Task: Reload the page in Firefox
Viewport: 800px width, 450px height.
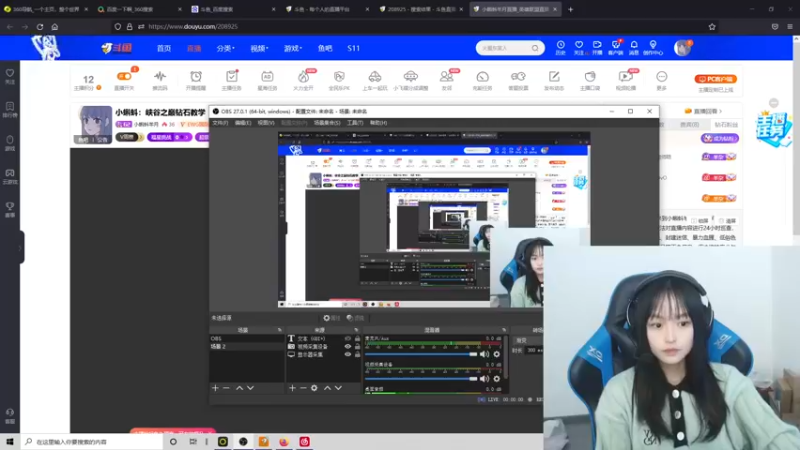Action: pyautogui.click(x=40, y=27)
